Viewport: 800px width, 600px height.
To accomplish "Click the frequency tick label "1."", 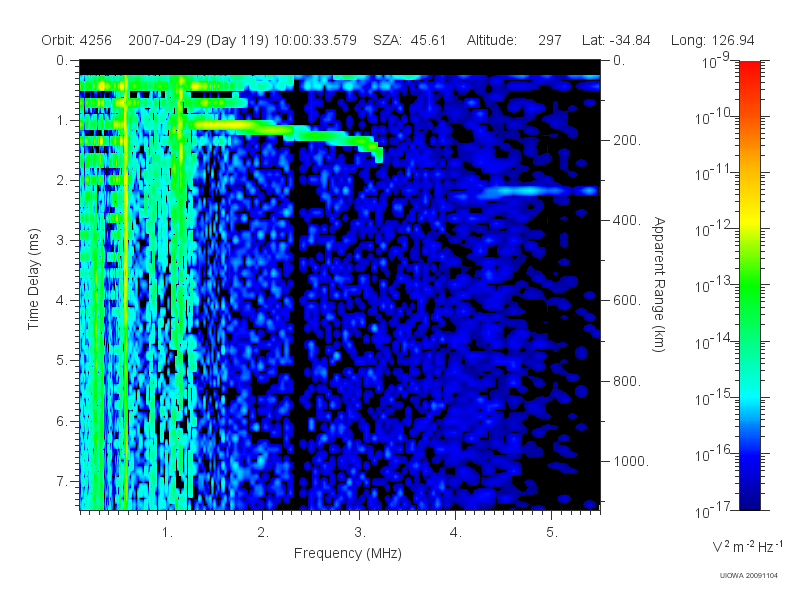I will (167, 533).
